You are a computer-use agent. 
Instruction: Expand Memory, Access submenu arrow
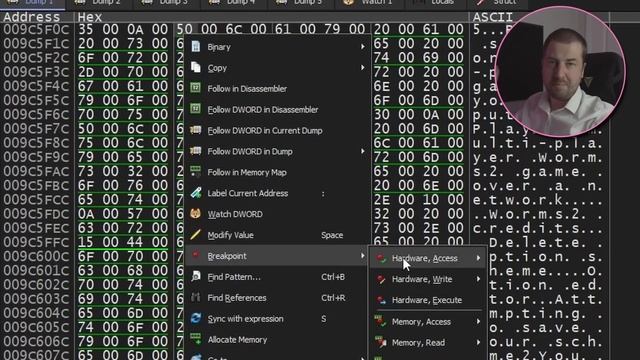(x=478, y=322)
